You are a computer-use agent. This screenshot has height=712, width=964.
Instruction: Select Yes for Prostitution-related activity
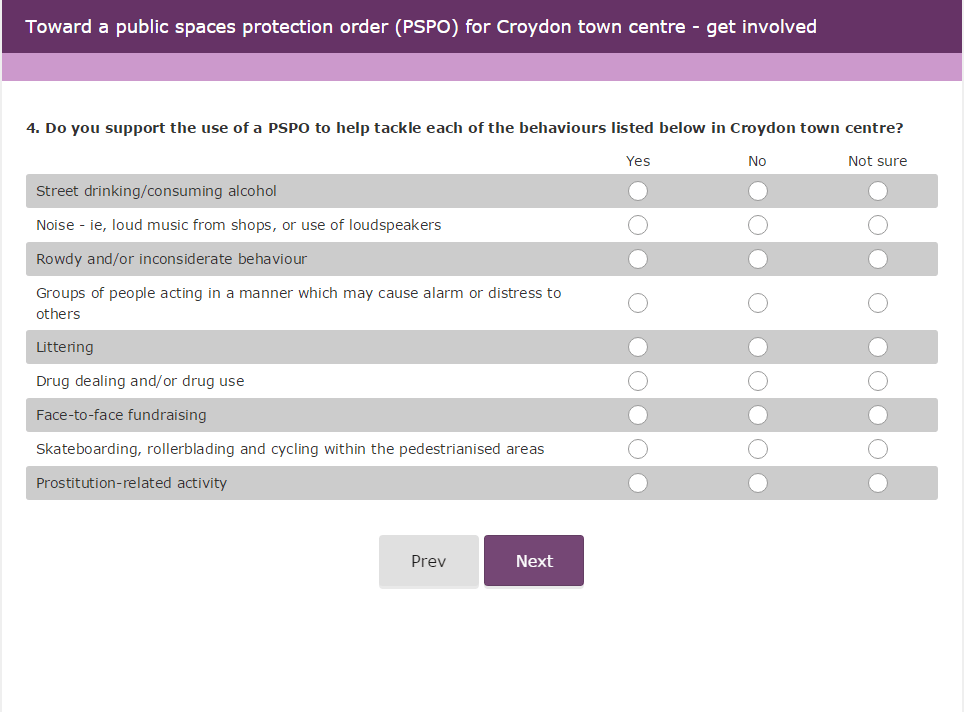(638, 483)
